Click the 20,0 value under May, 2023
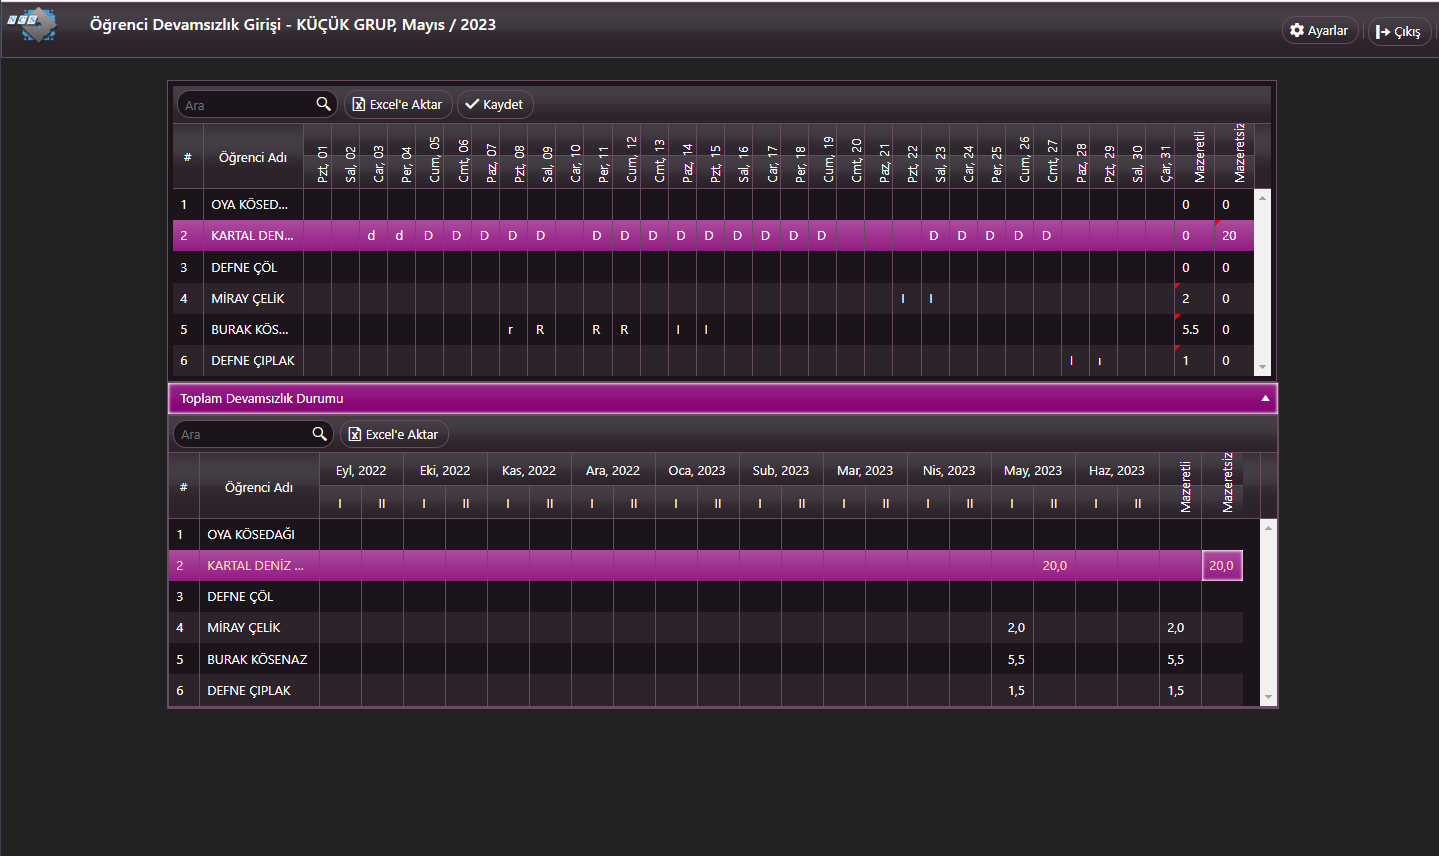This screenshot has height=856, width=1439. coord(1054,565)
